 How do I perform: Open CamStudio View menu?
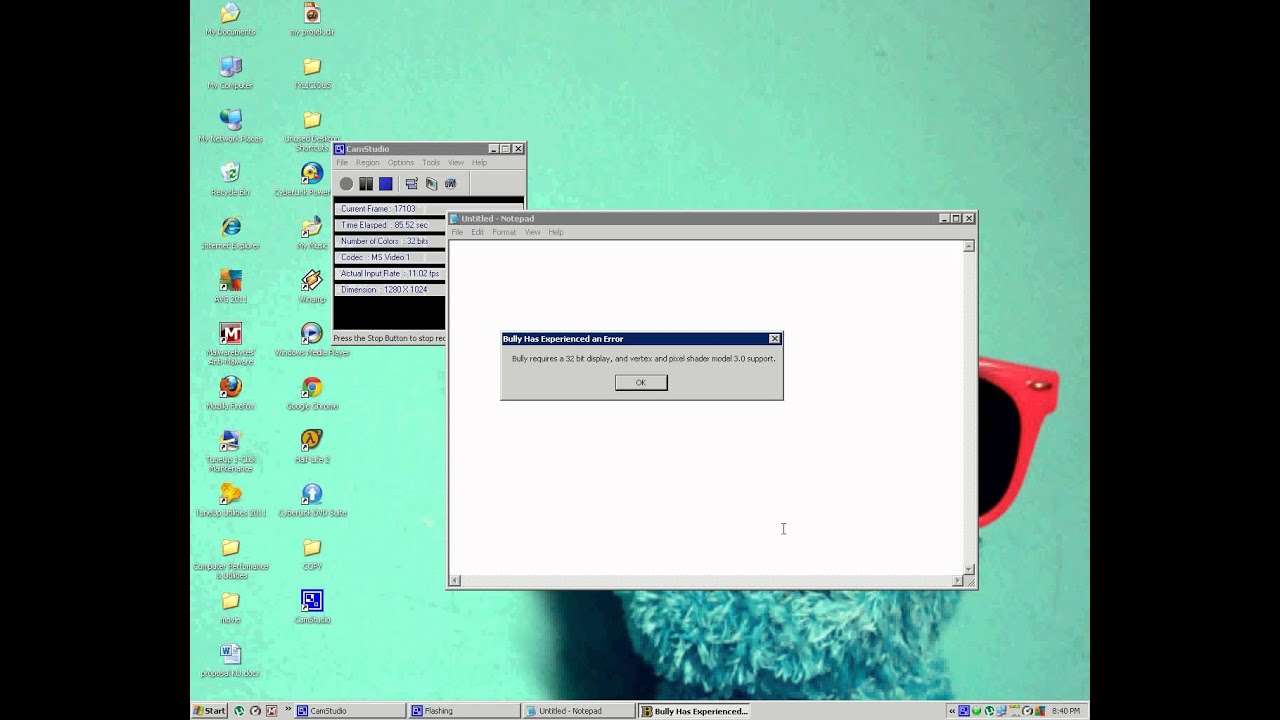(x=456, y=162)
